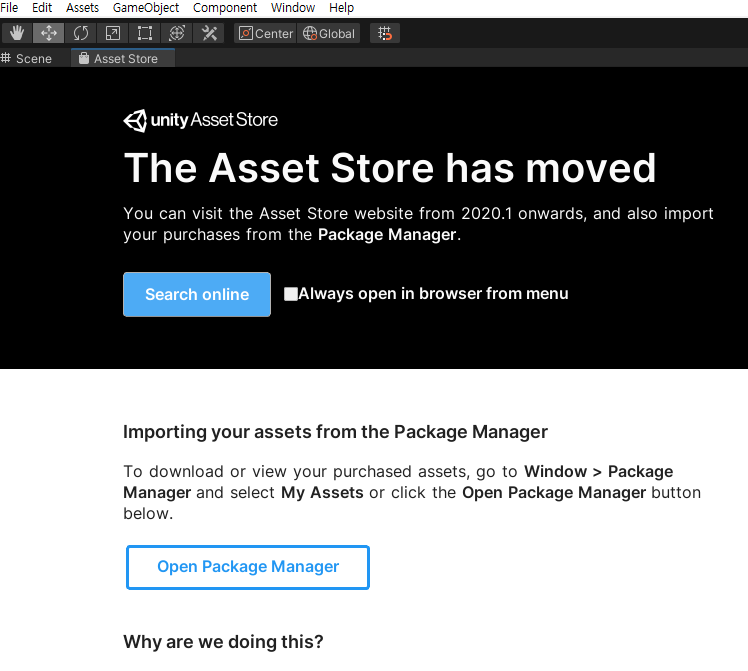Select the Scale tool
748x671 pixels.
[x=113, y=33]
